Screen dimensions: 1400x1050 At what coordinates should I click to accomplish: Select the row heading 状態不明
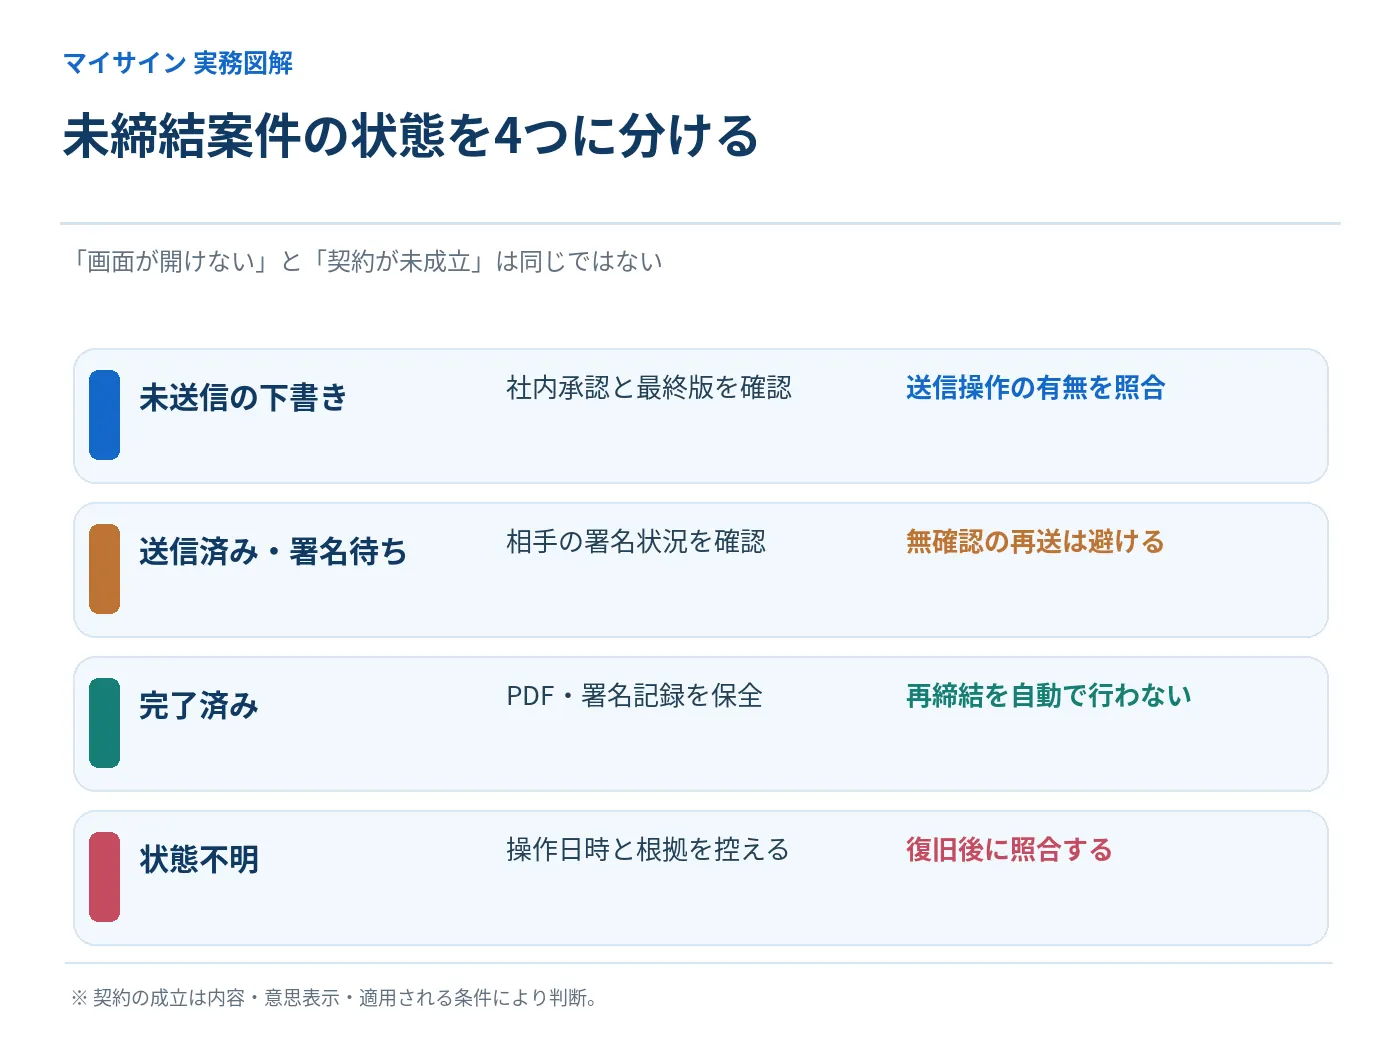coord(199,859)
